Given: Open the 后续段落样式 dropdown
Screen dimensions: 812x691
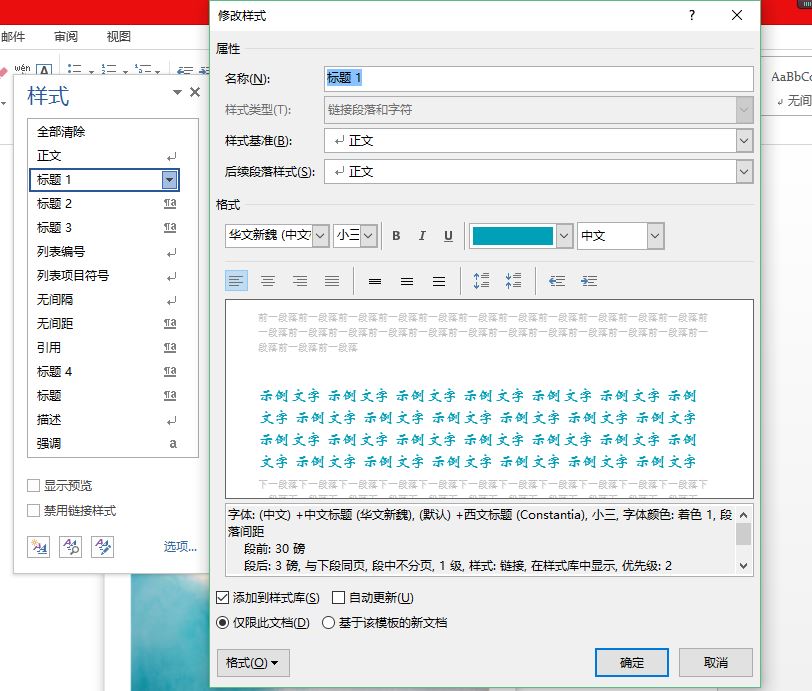Looking at the screenshot, I should [743, 172].
